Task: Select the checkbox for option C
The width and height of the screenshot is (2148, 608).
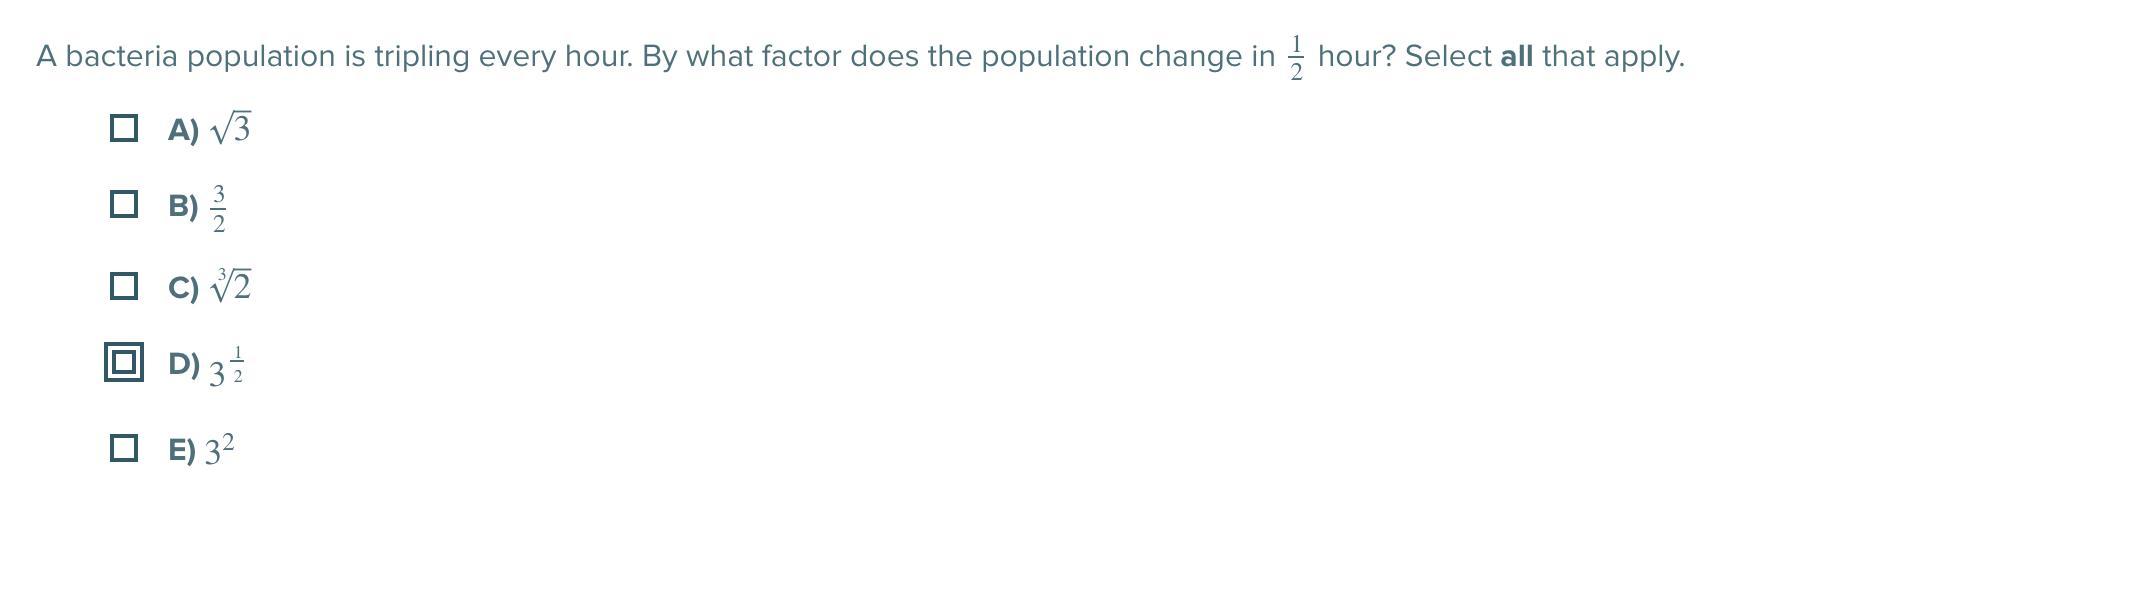Action: pyautogui.click(x=123, y=286)
